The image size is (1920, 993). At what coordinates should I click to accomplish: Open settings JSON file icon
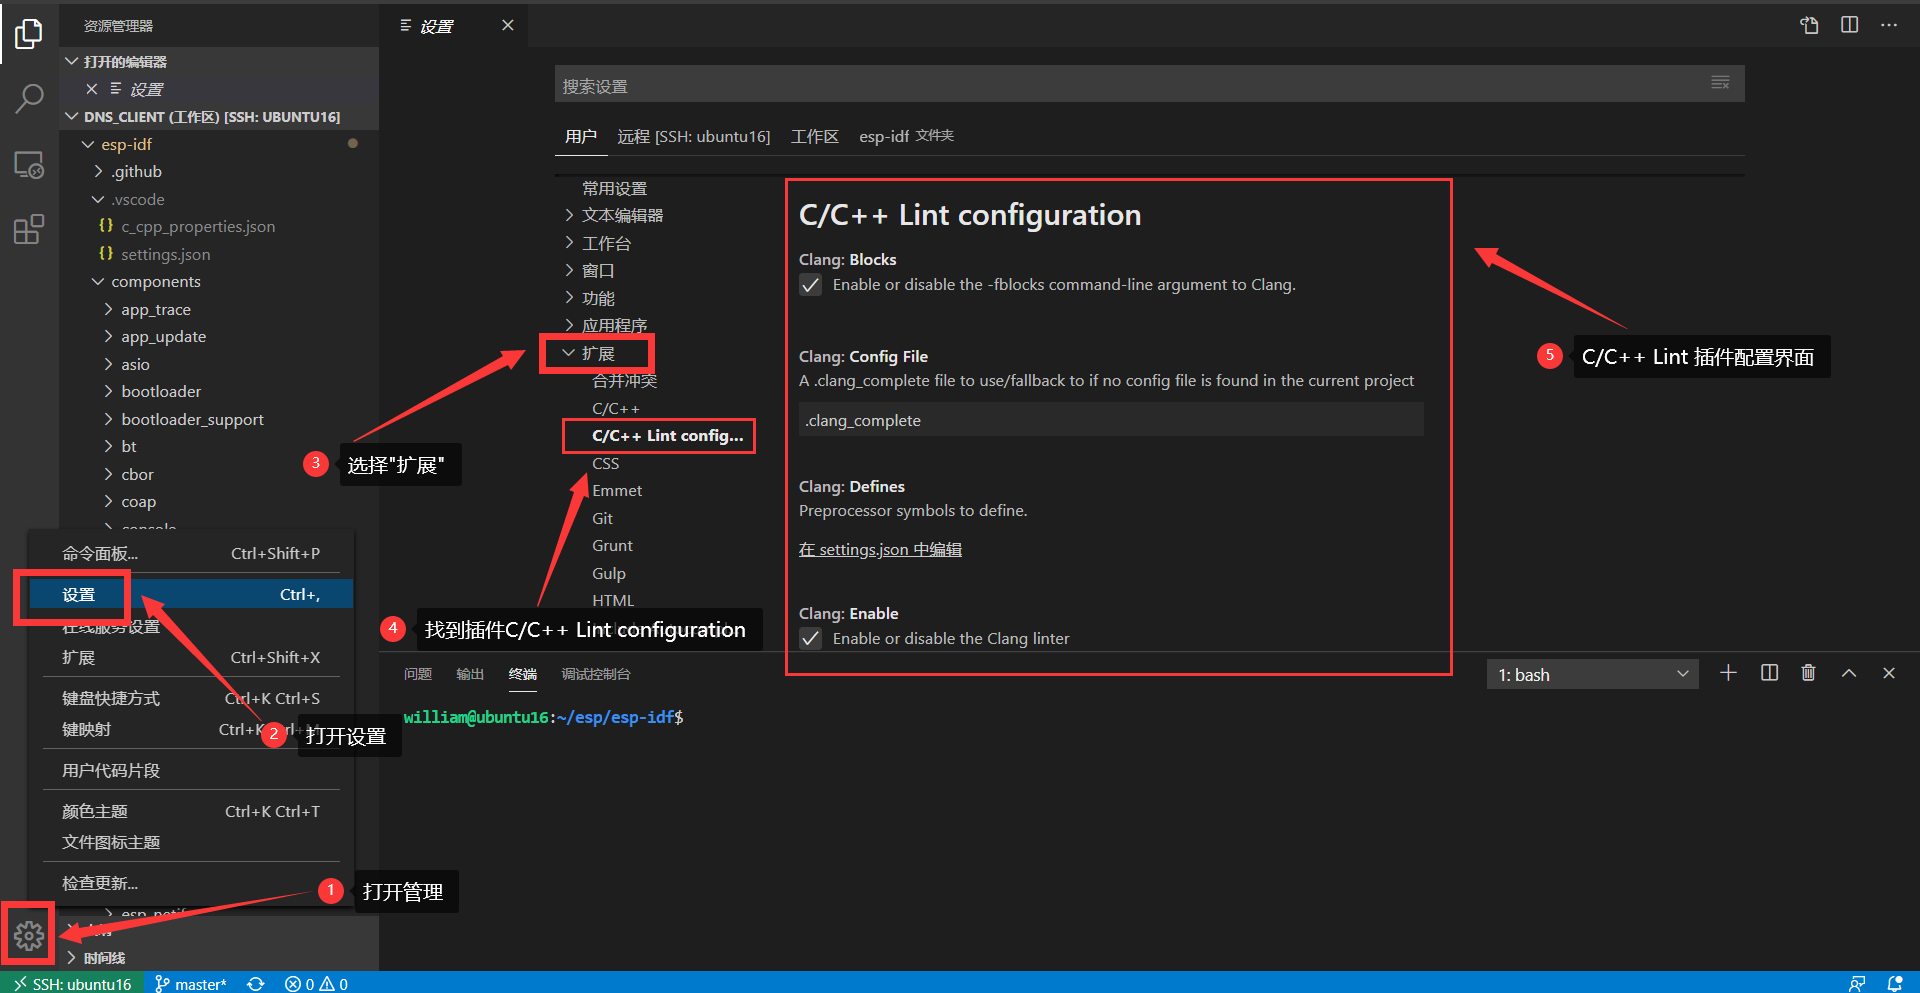pos(1809,25)
